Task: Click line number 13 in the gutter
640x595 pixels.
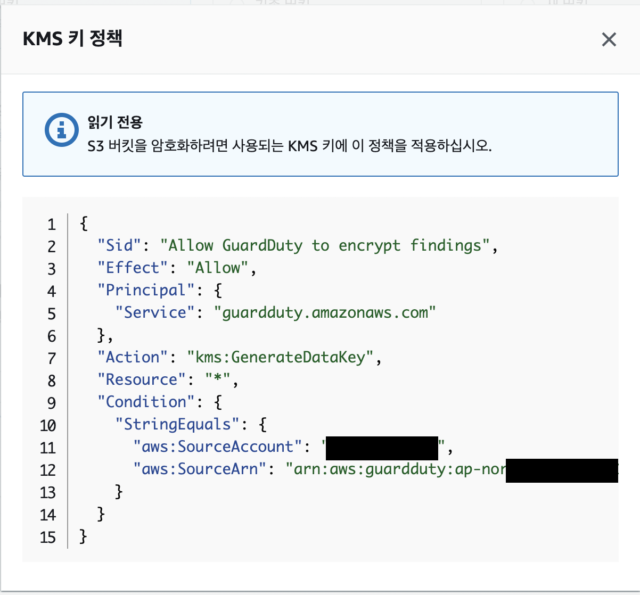Action: point(48,493)
